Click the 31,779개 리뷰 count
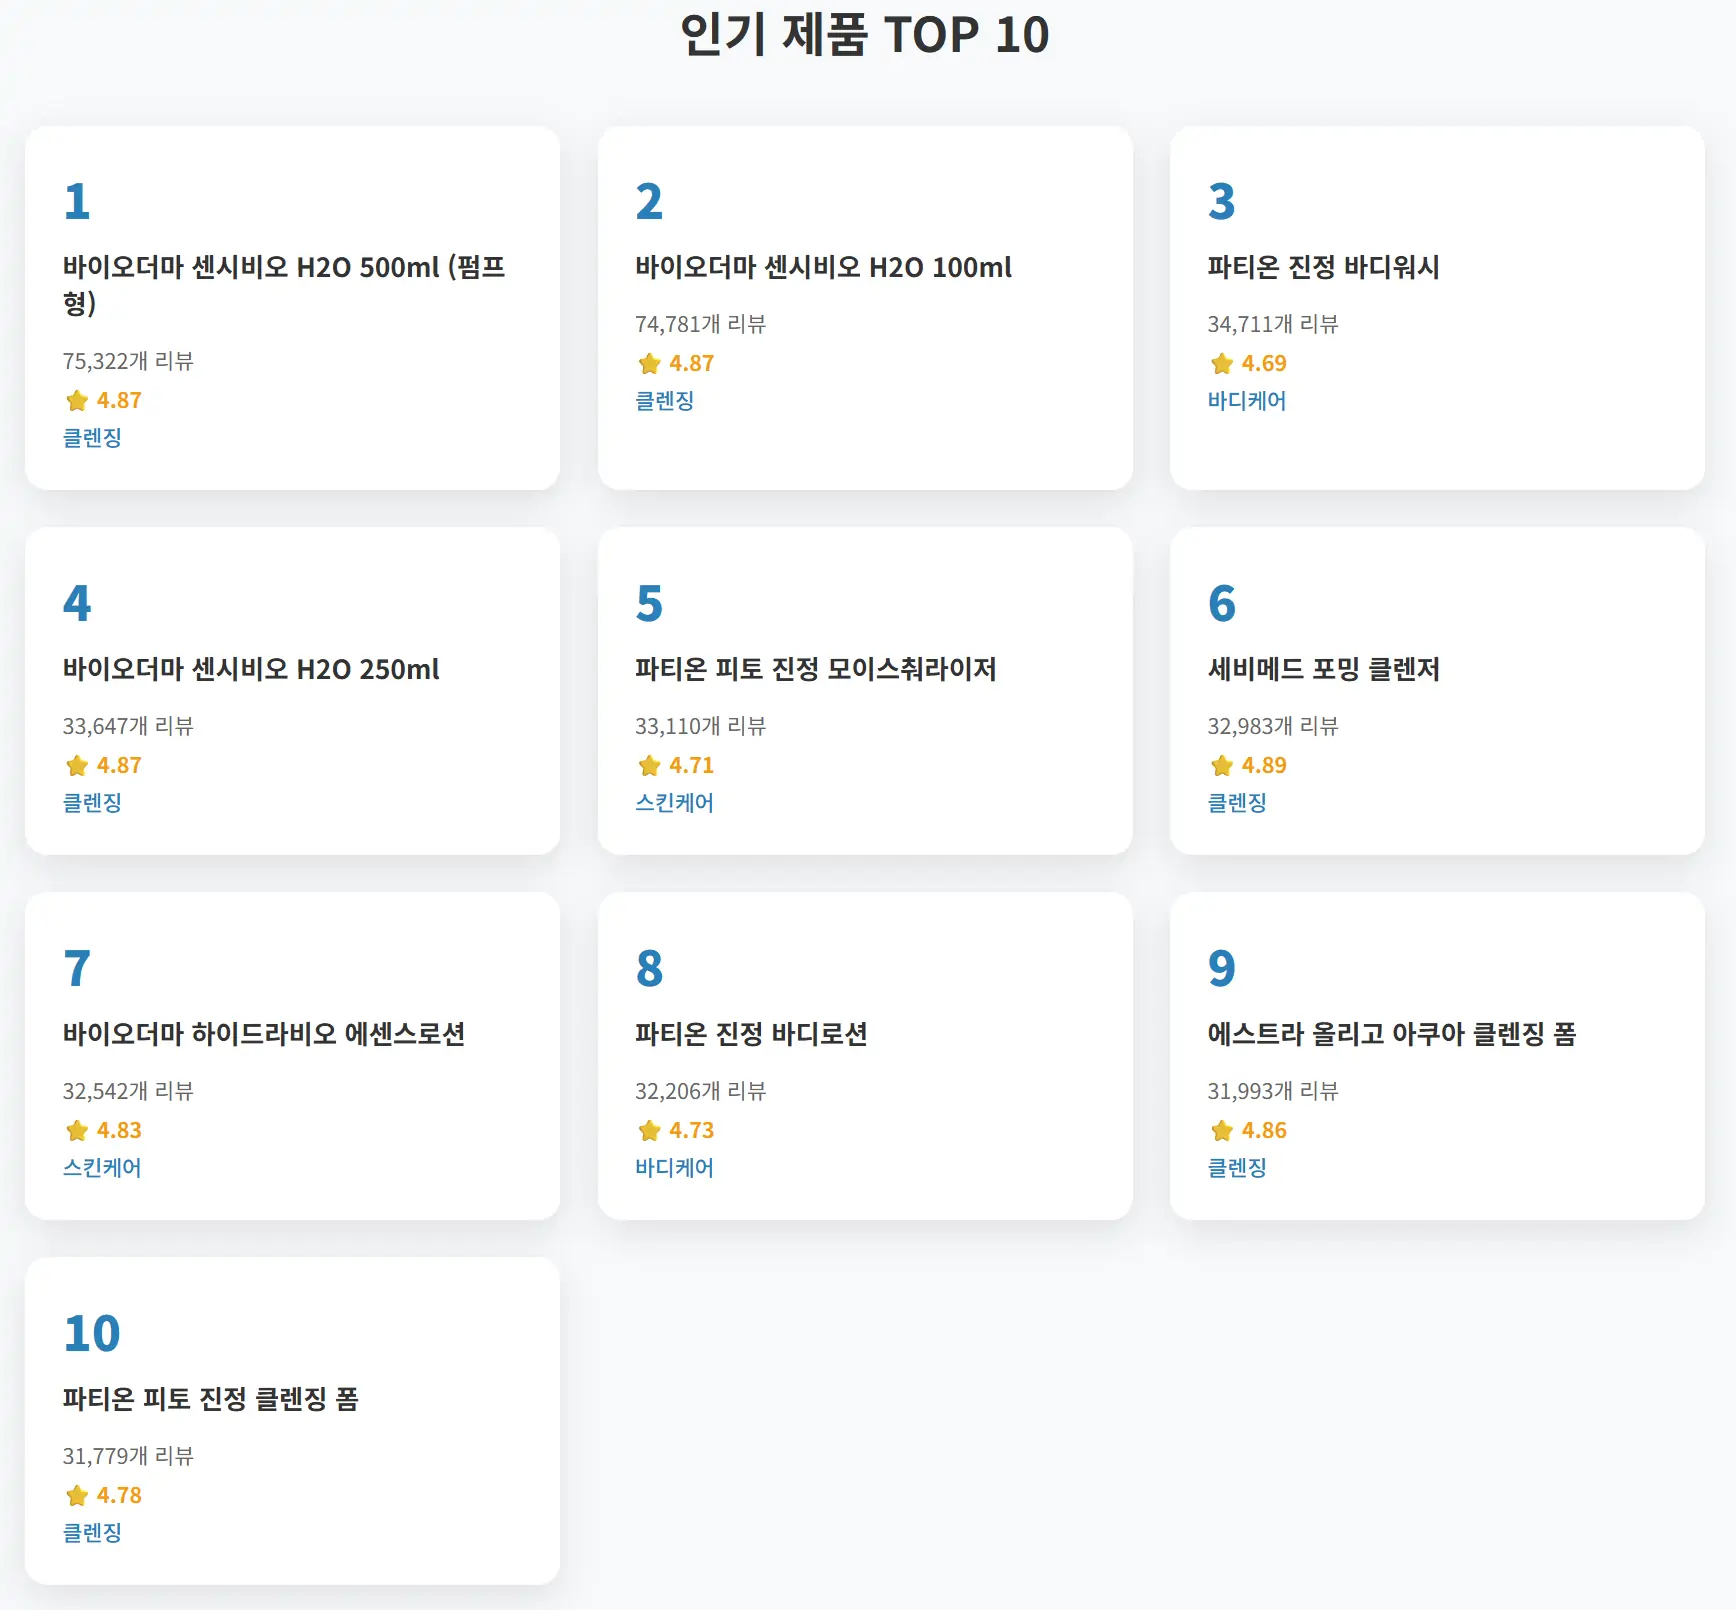 click(128, 1456)
